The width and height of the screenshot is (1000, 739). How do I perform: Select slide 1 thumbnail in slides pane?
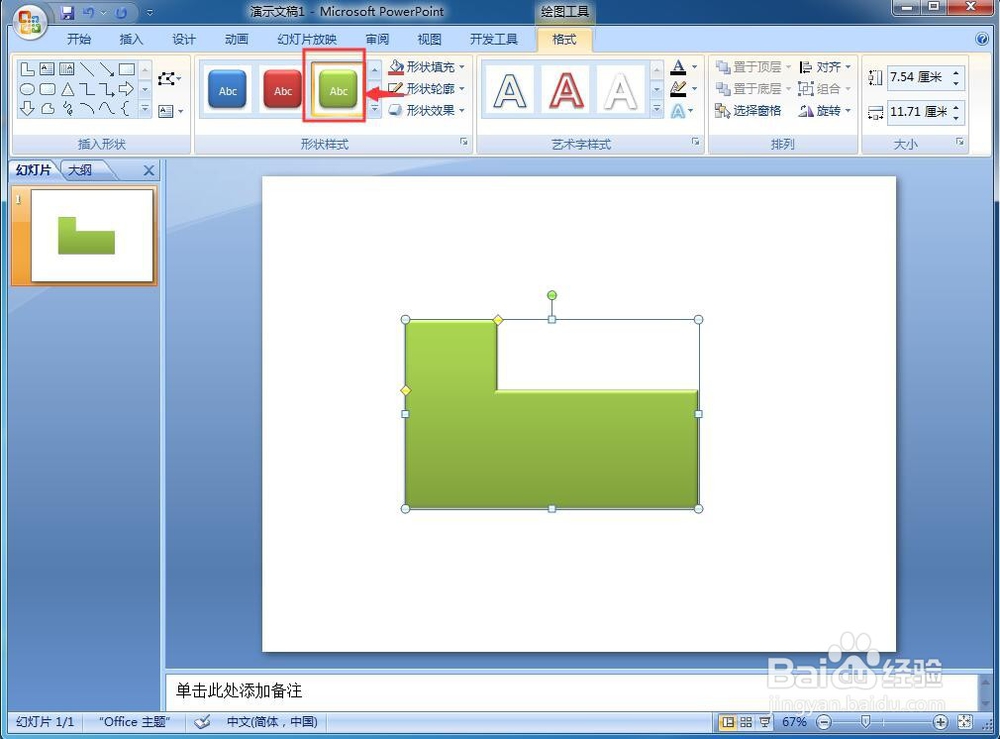[x=92, y=235]
